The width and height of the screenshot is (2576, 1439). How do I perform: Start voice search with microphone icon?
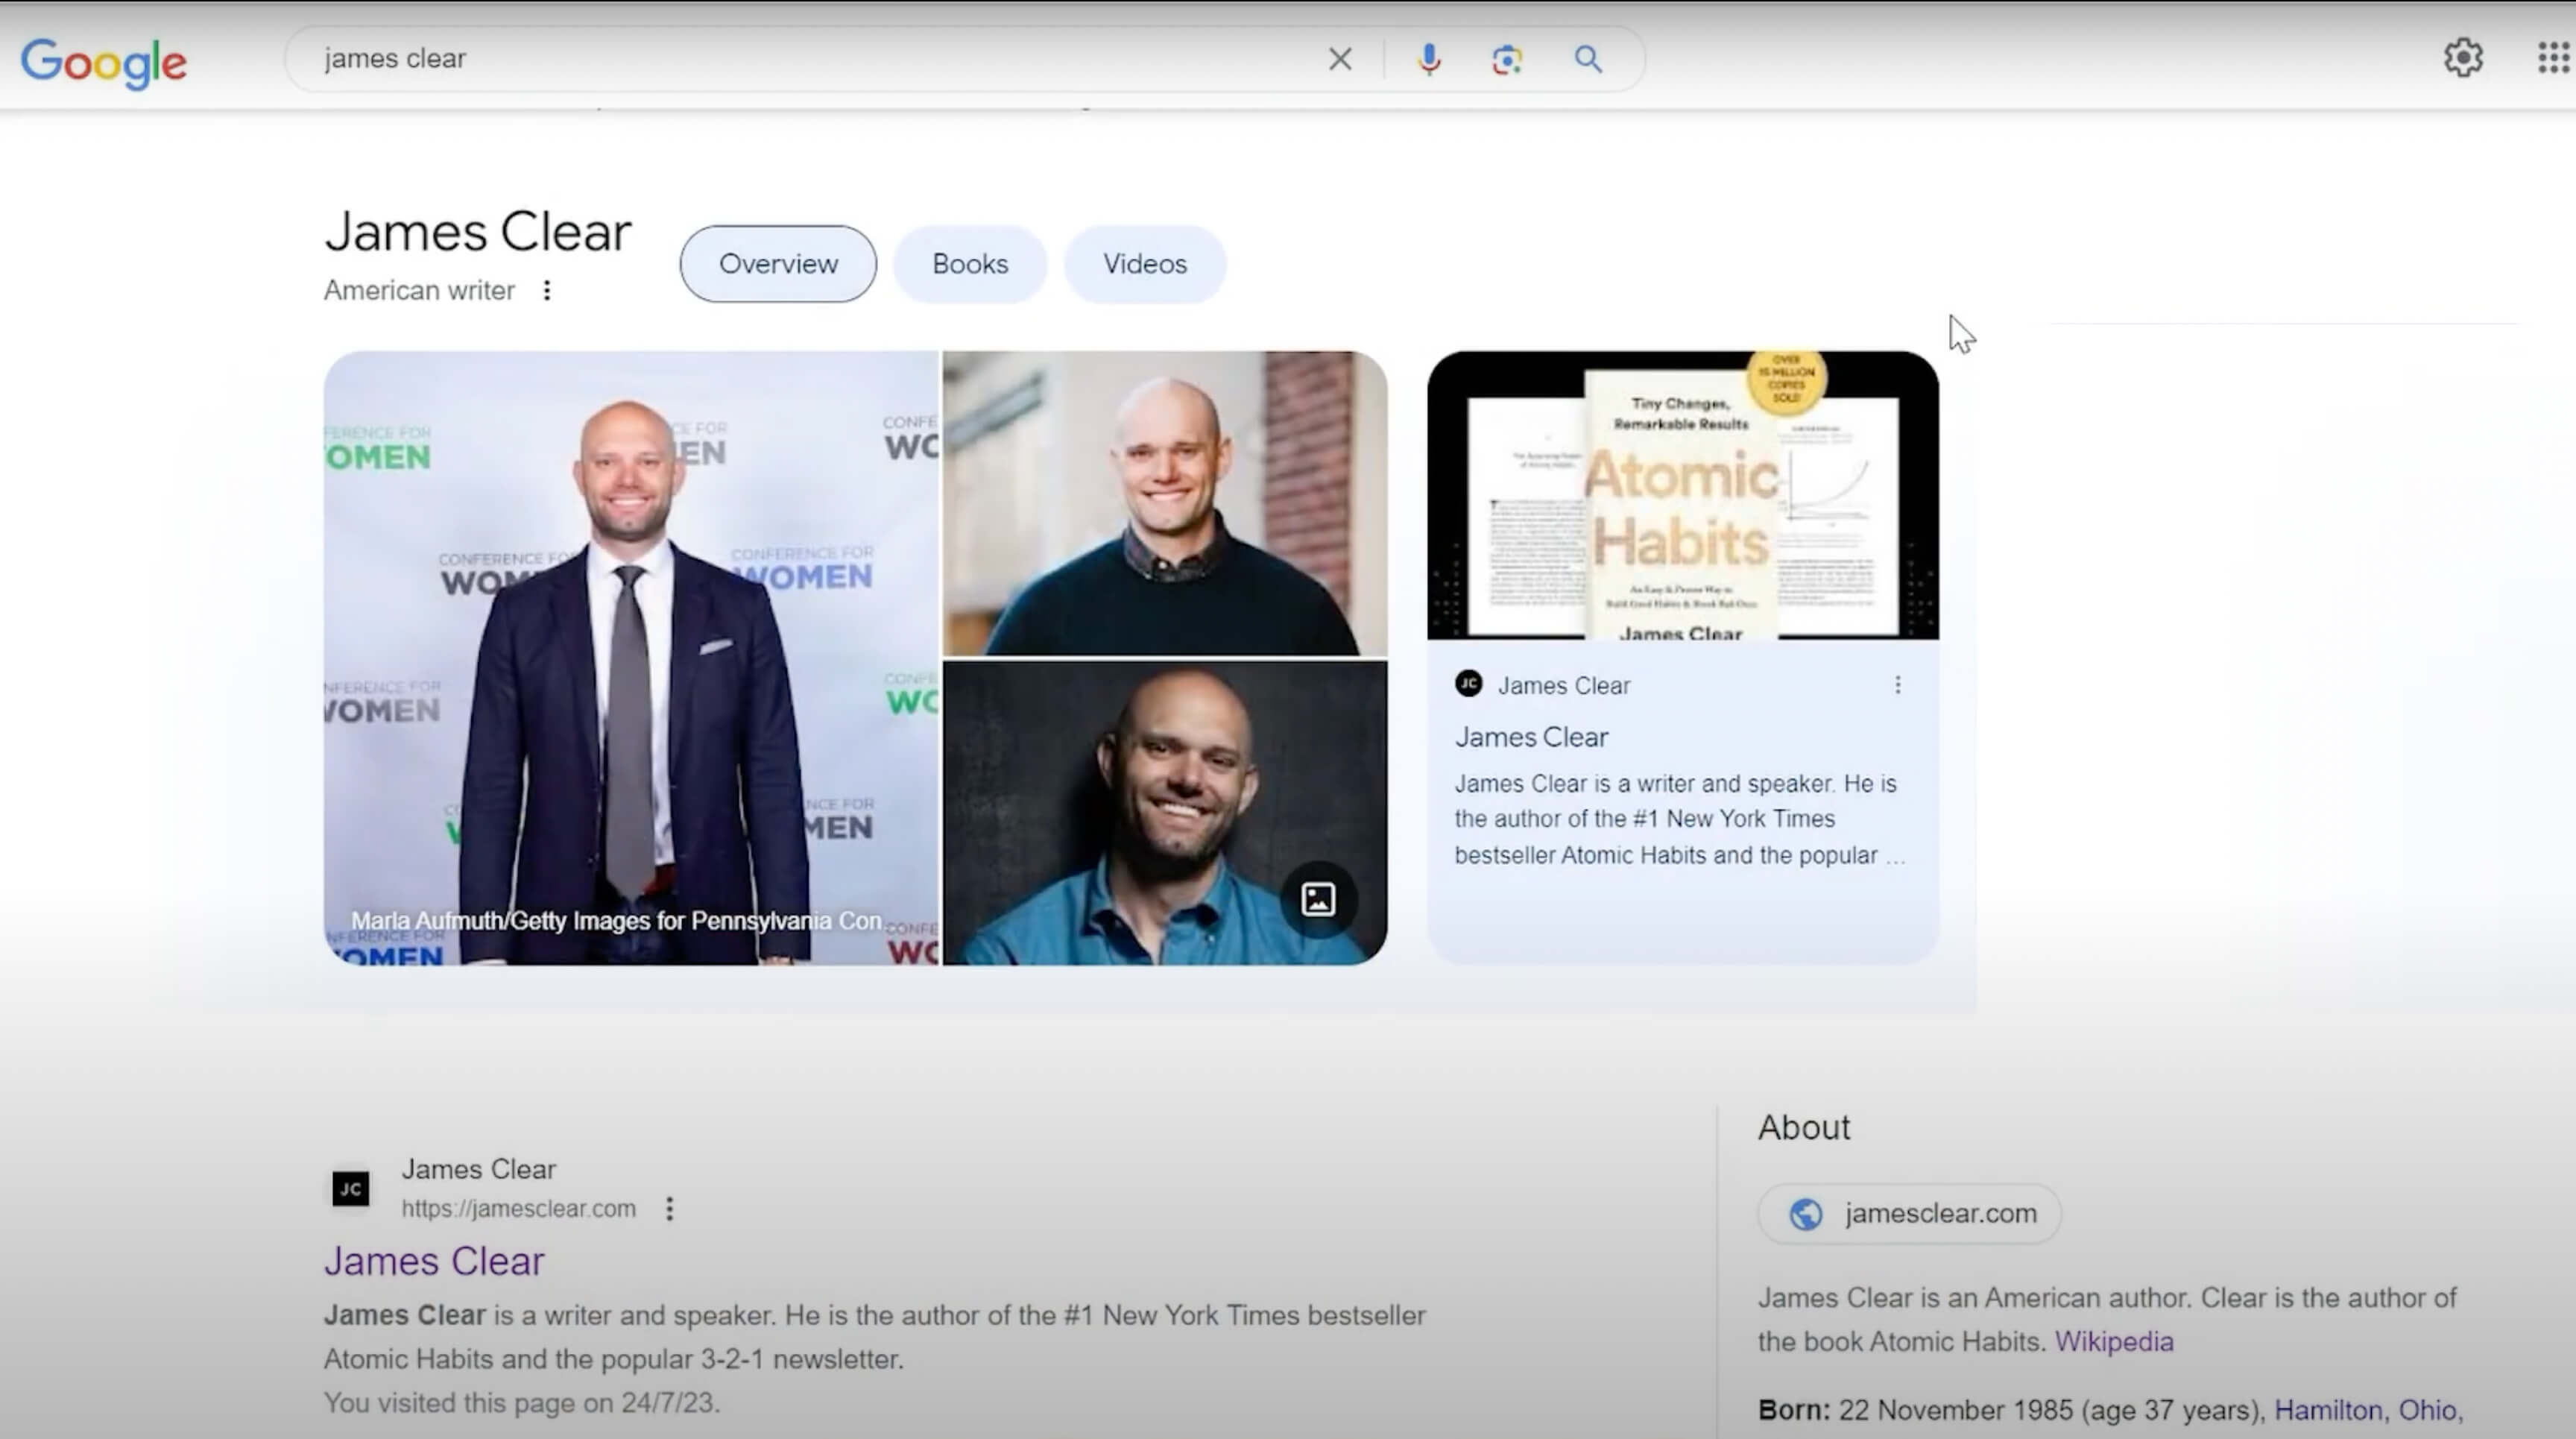(x=1429, y=59)
